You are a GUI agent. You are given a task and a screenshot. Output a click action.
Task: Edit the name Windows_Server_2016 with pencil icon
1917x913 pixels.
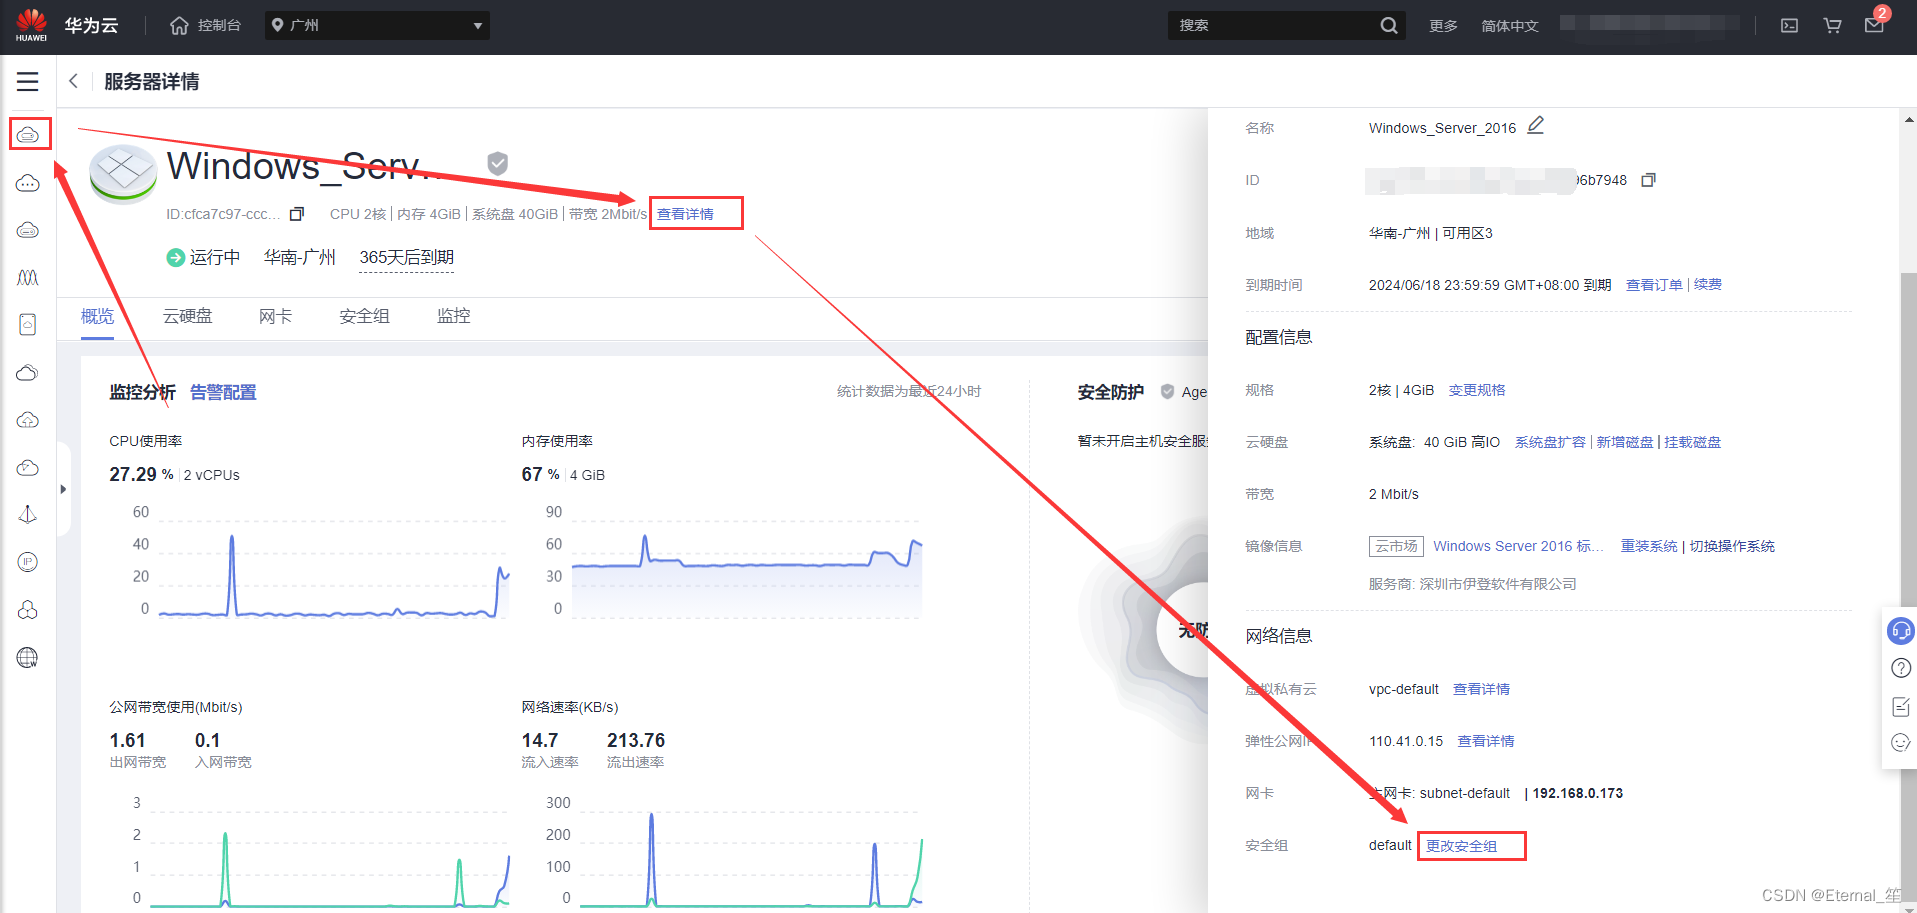(1536, 126)
